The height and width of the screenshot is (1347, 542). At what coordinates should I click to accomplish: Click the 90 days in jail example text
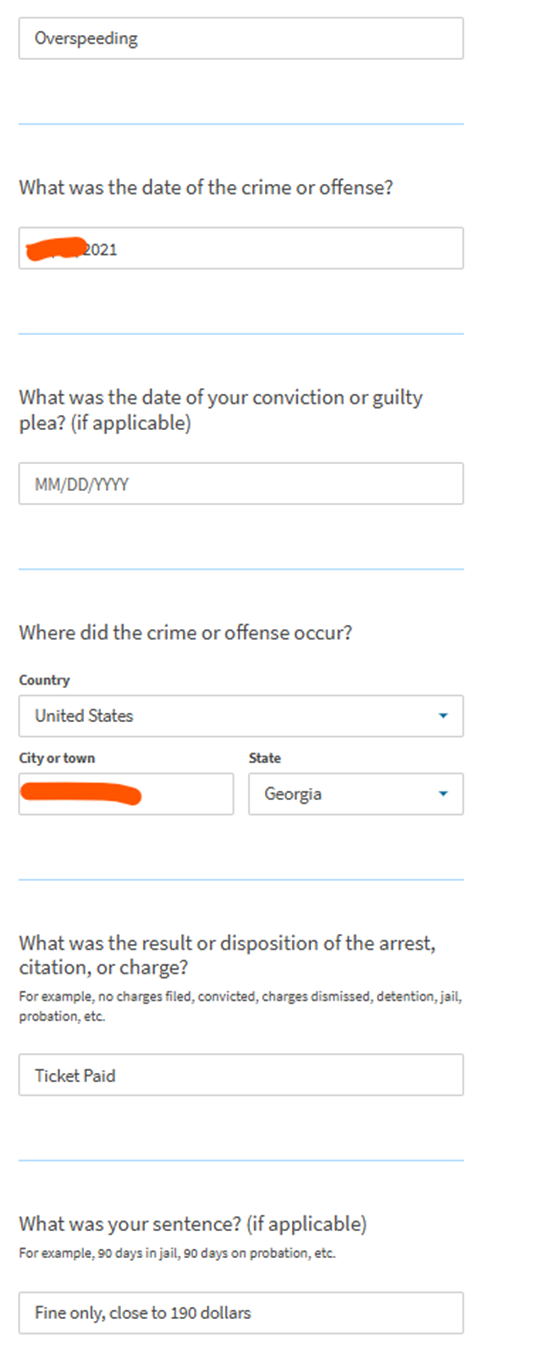pos(177,1254)
